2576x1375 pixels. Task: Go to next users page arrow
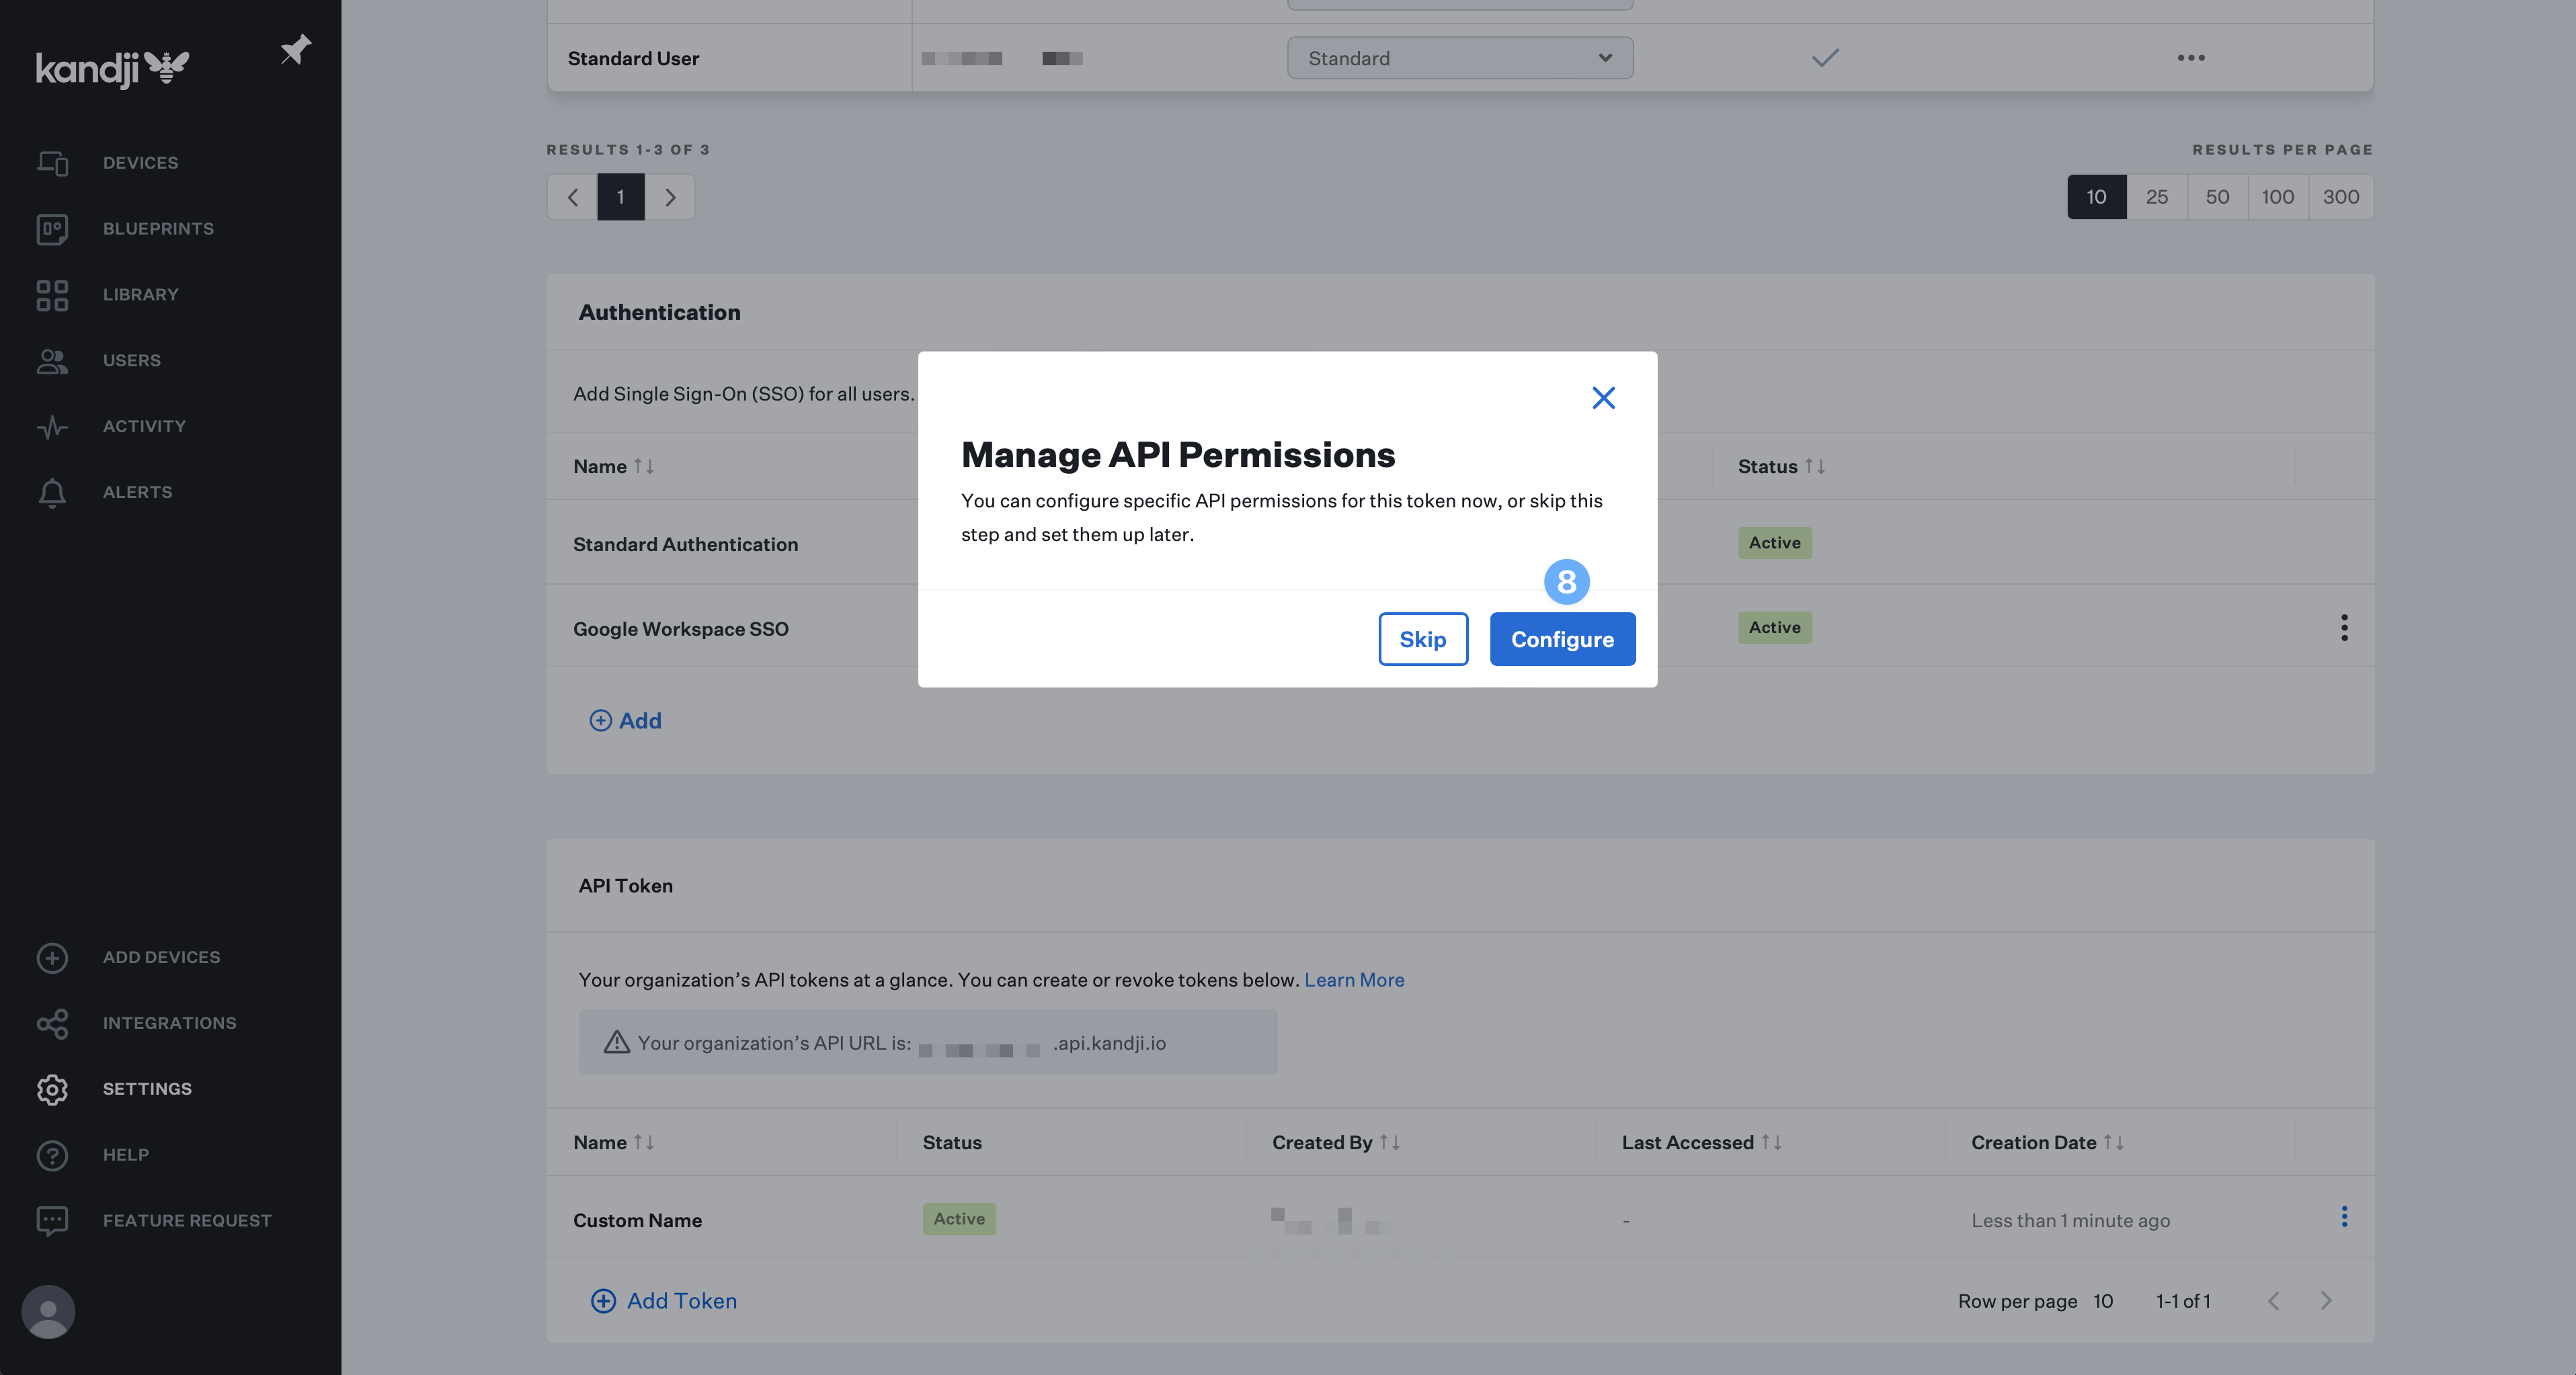[x=670, y=197]
